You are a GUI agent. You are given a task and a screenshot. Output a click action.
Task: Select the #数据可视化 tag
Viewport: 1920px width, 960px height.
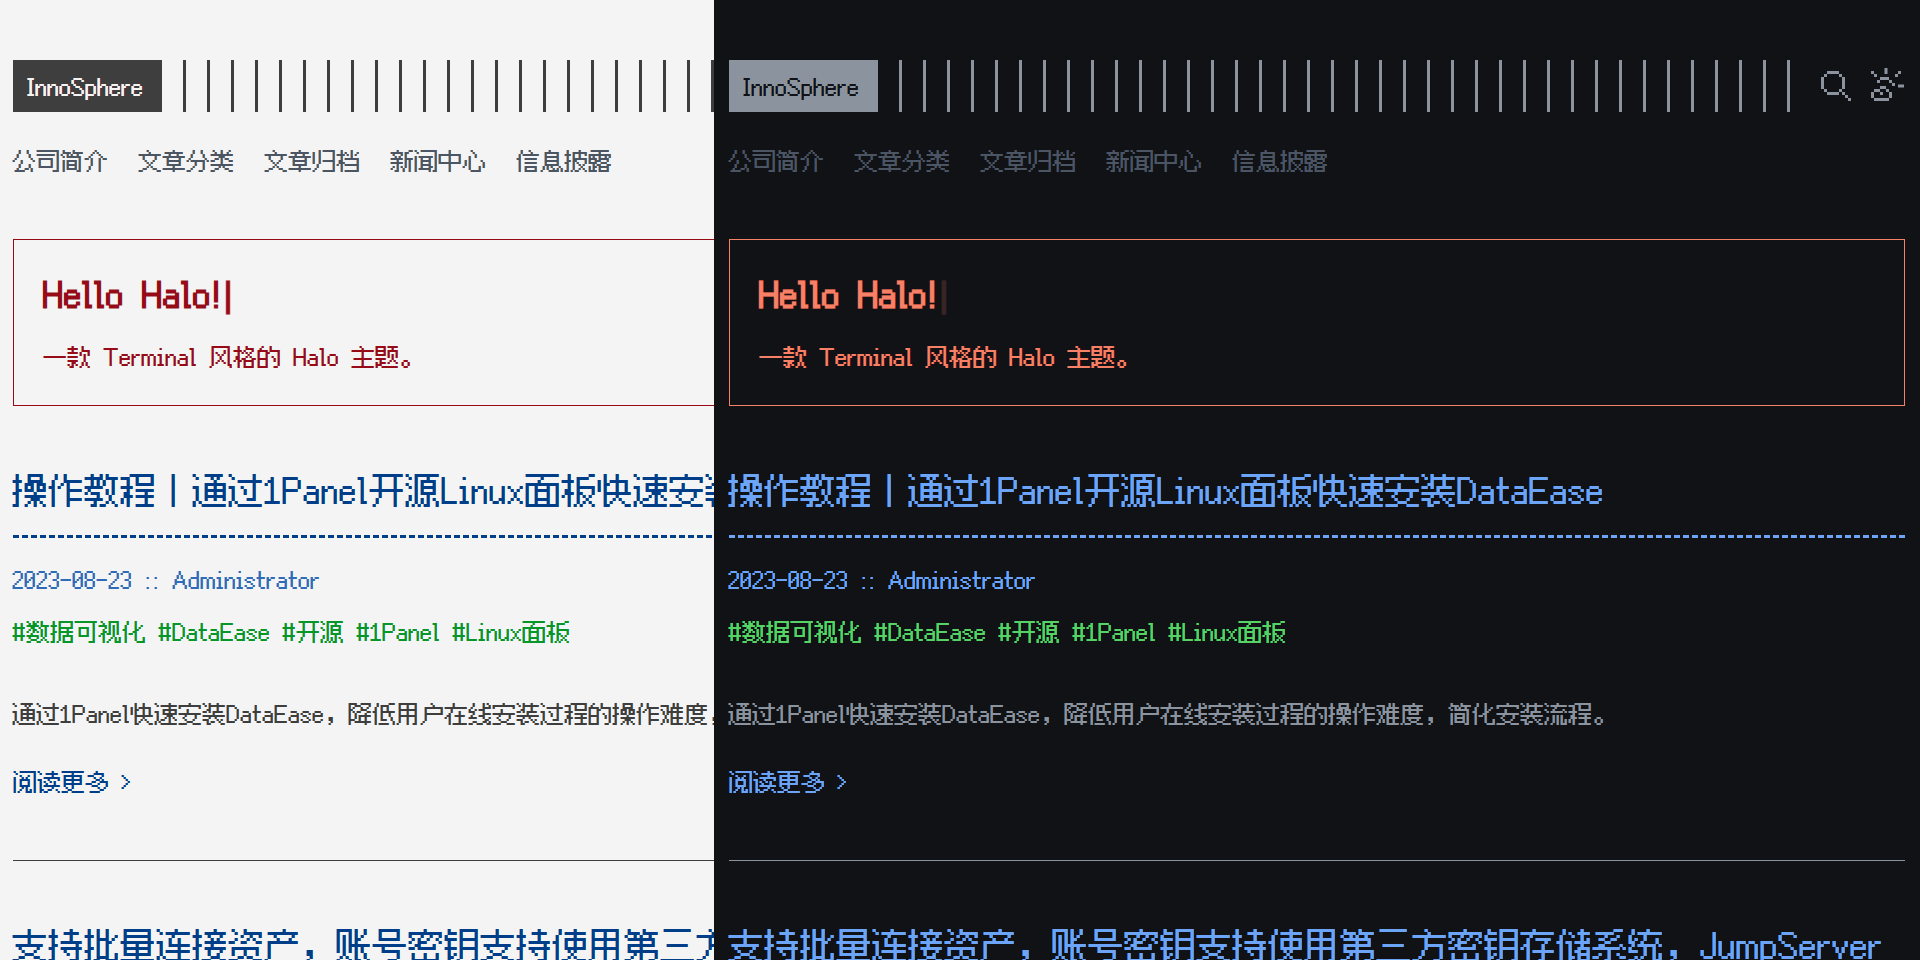(x=77, y=633)
